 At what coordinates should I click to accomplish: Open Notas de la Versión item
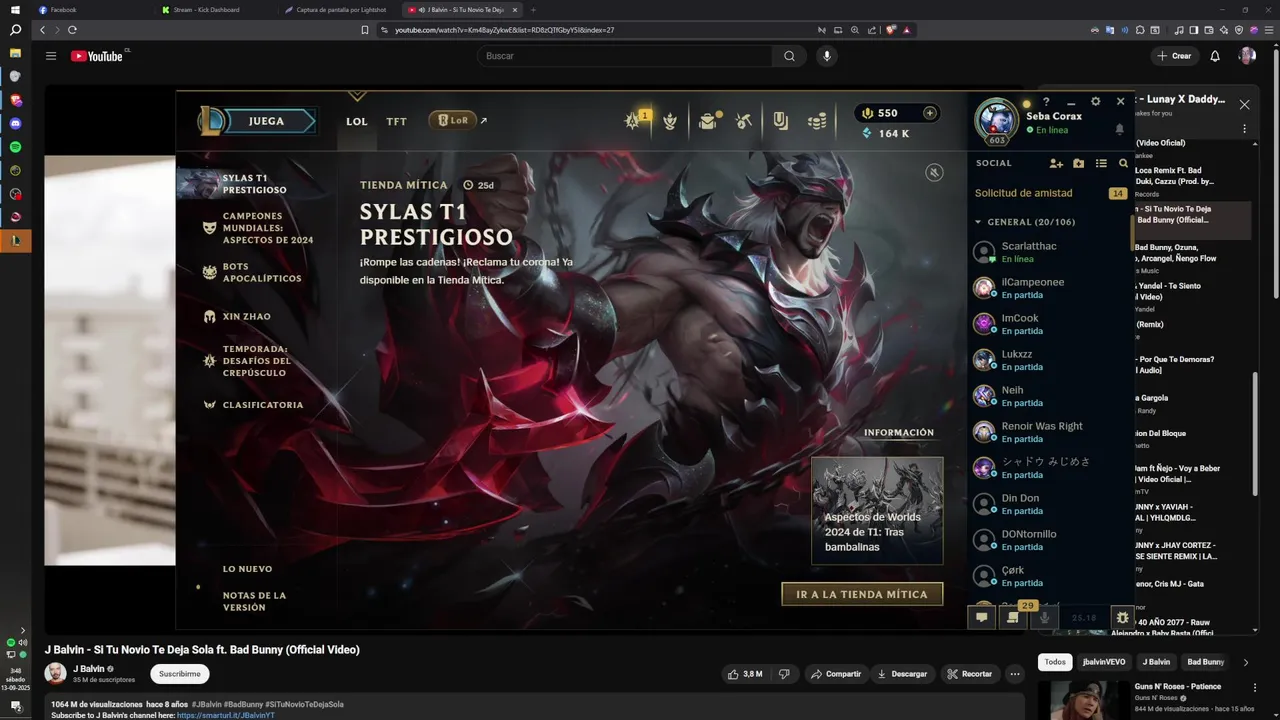coord(256,601)
